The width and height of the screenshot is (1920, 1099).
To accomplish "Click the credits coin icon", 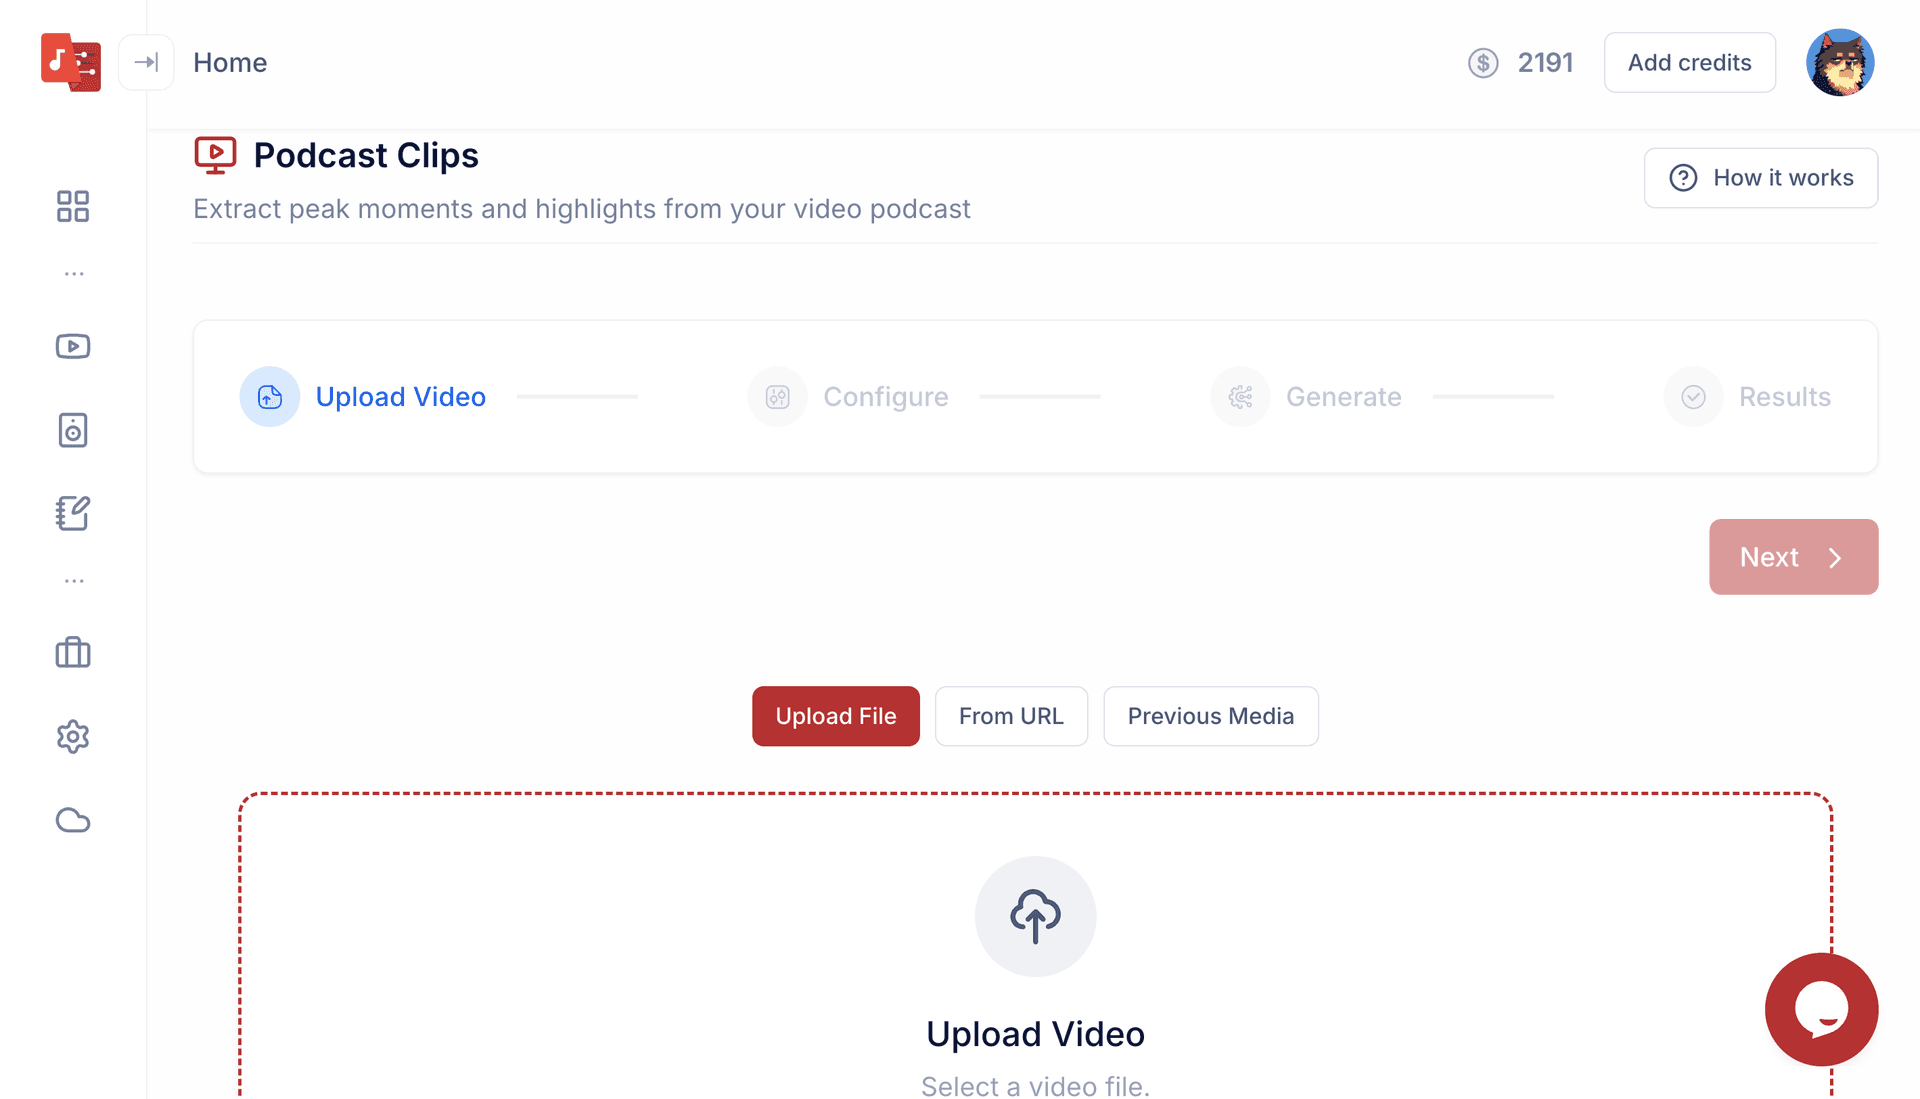I will point(1483,63).
